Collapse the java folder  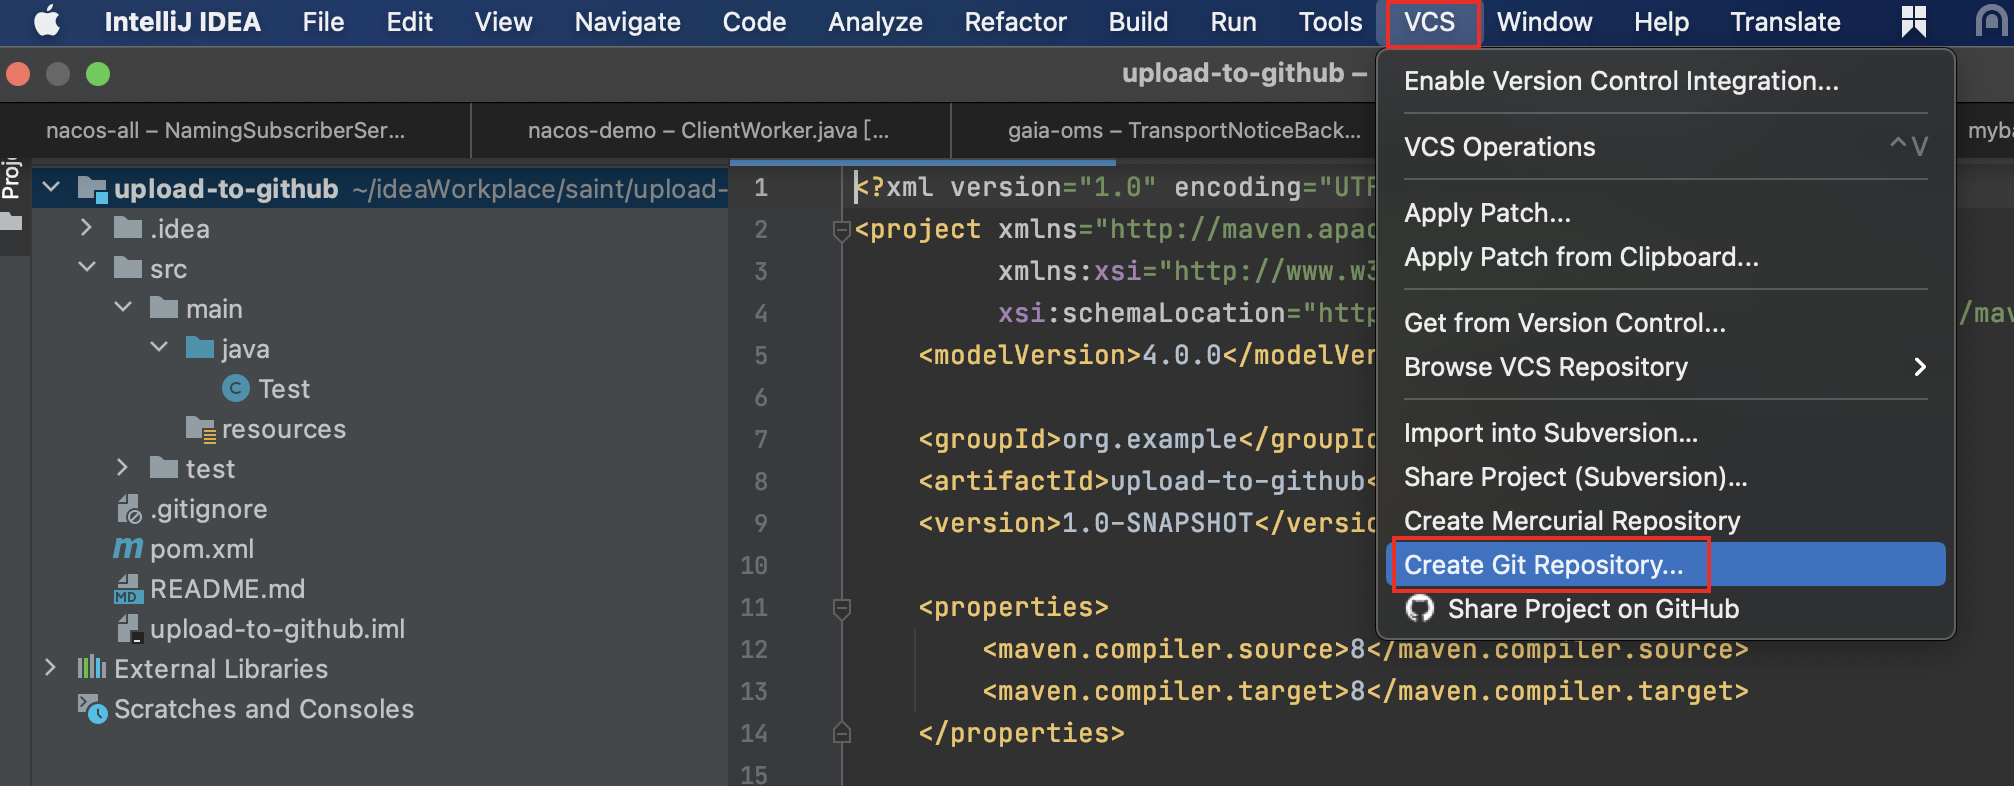pyautogui.click(x=159, y=348)
